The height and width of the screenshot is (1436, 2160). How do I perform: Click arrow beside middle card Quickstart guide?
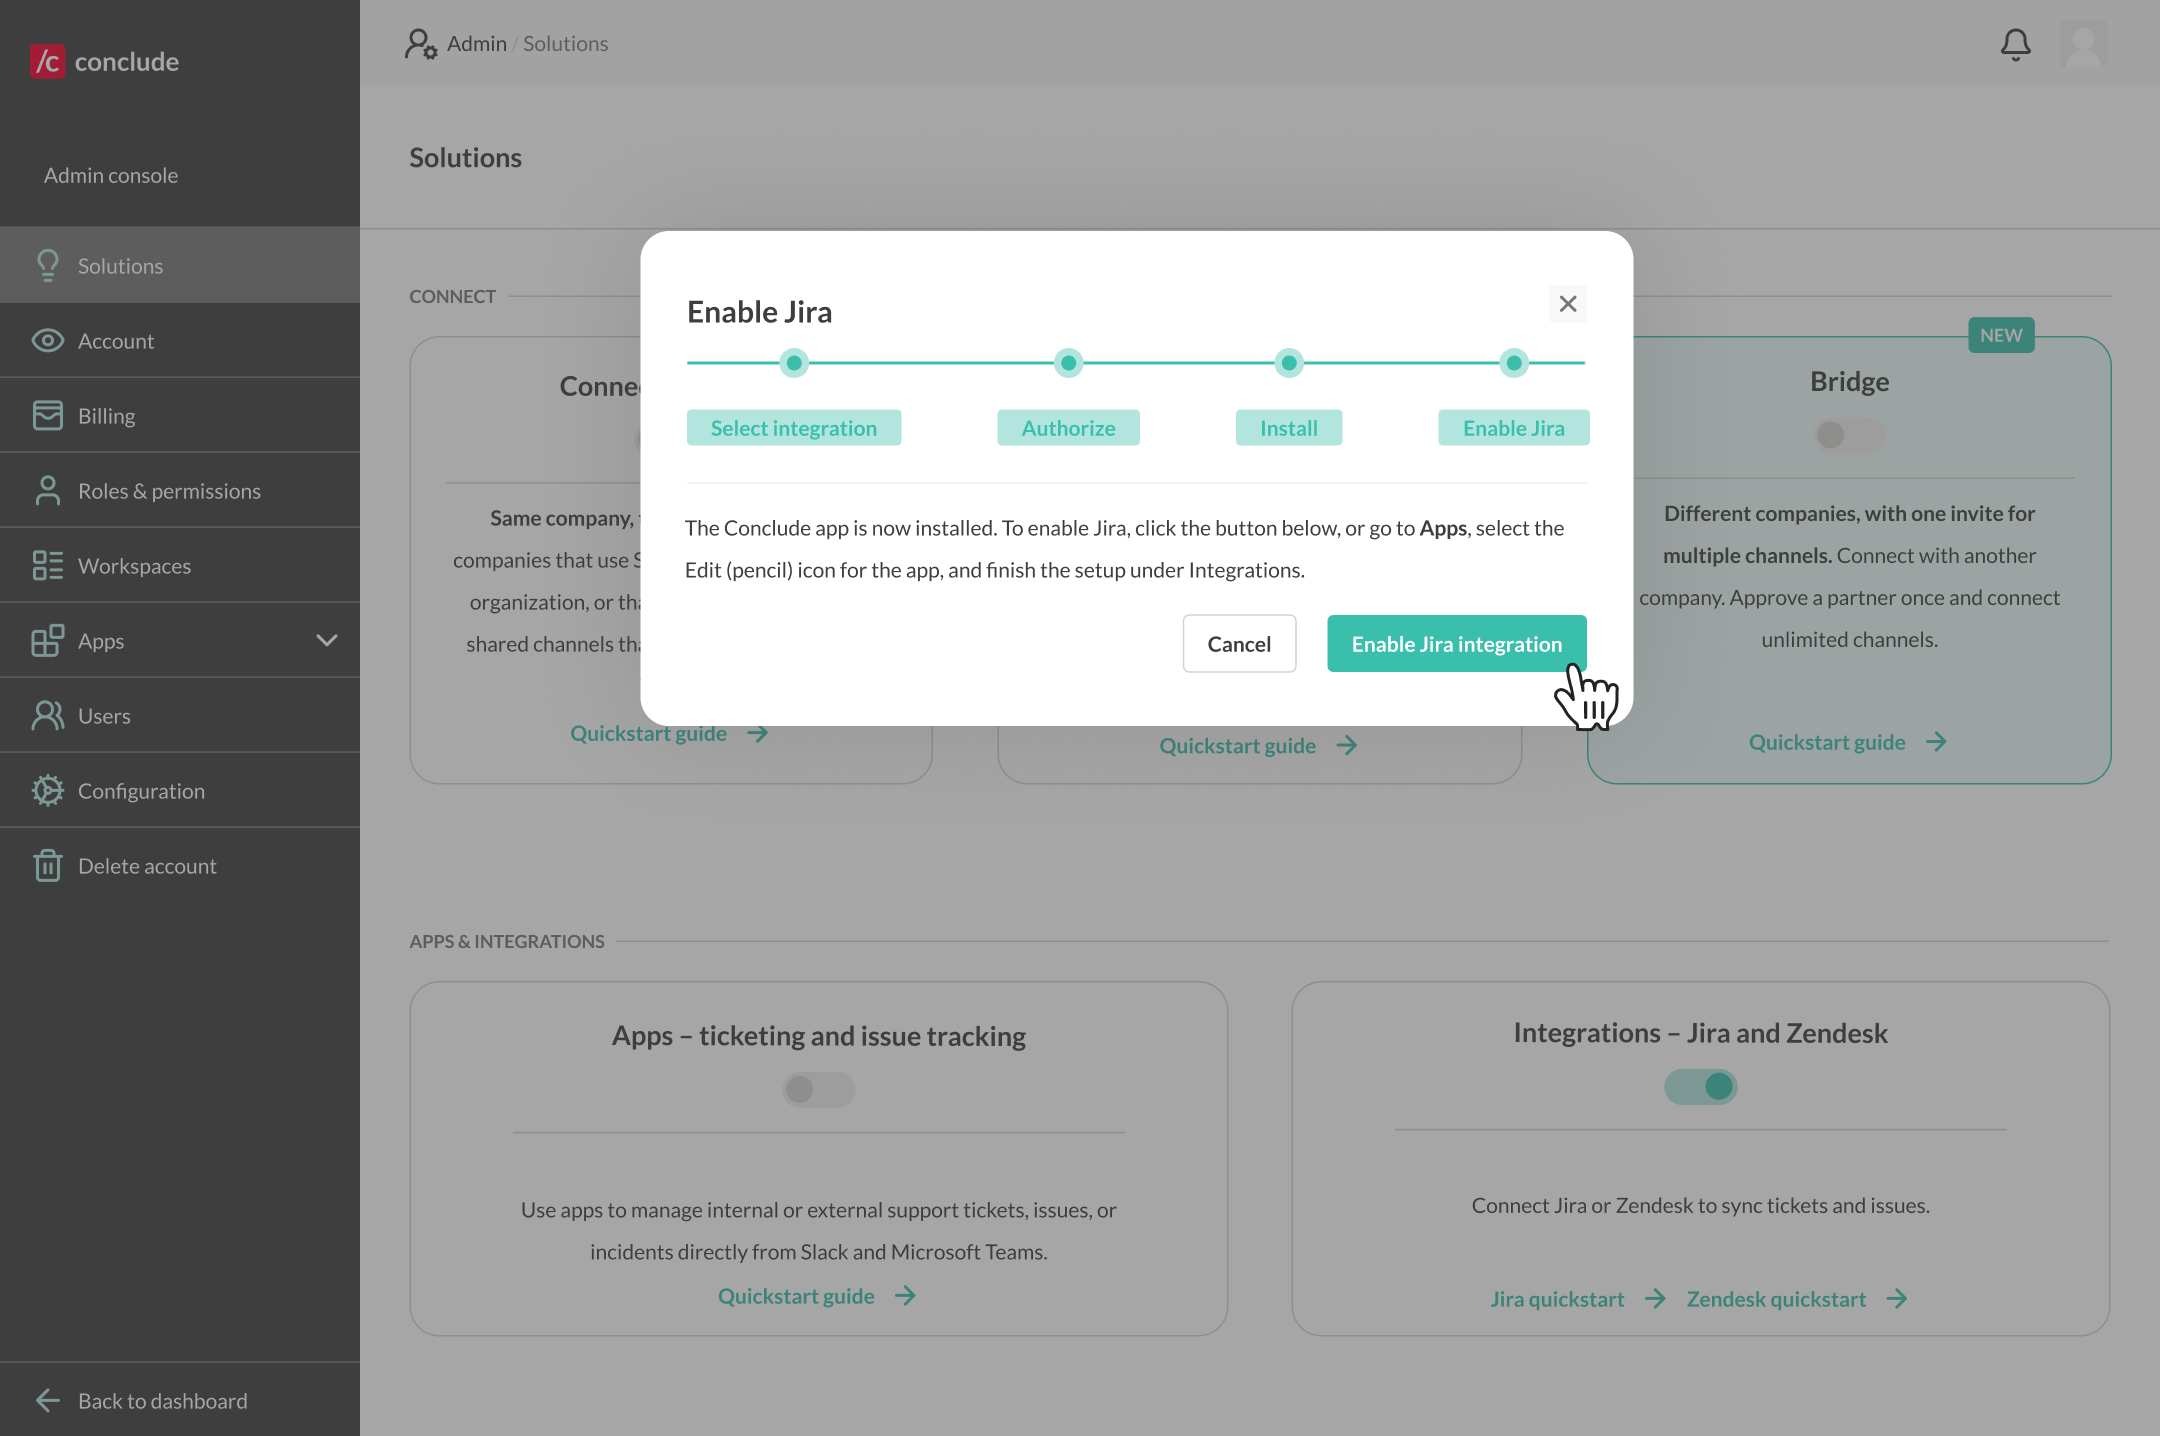(x=1347, y=745)
